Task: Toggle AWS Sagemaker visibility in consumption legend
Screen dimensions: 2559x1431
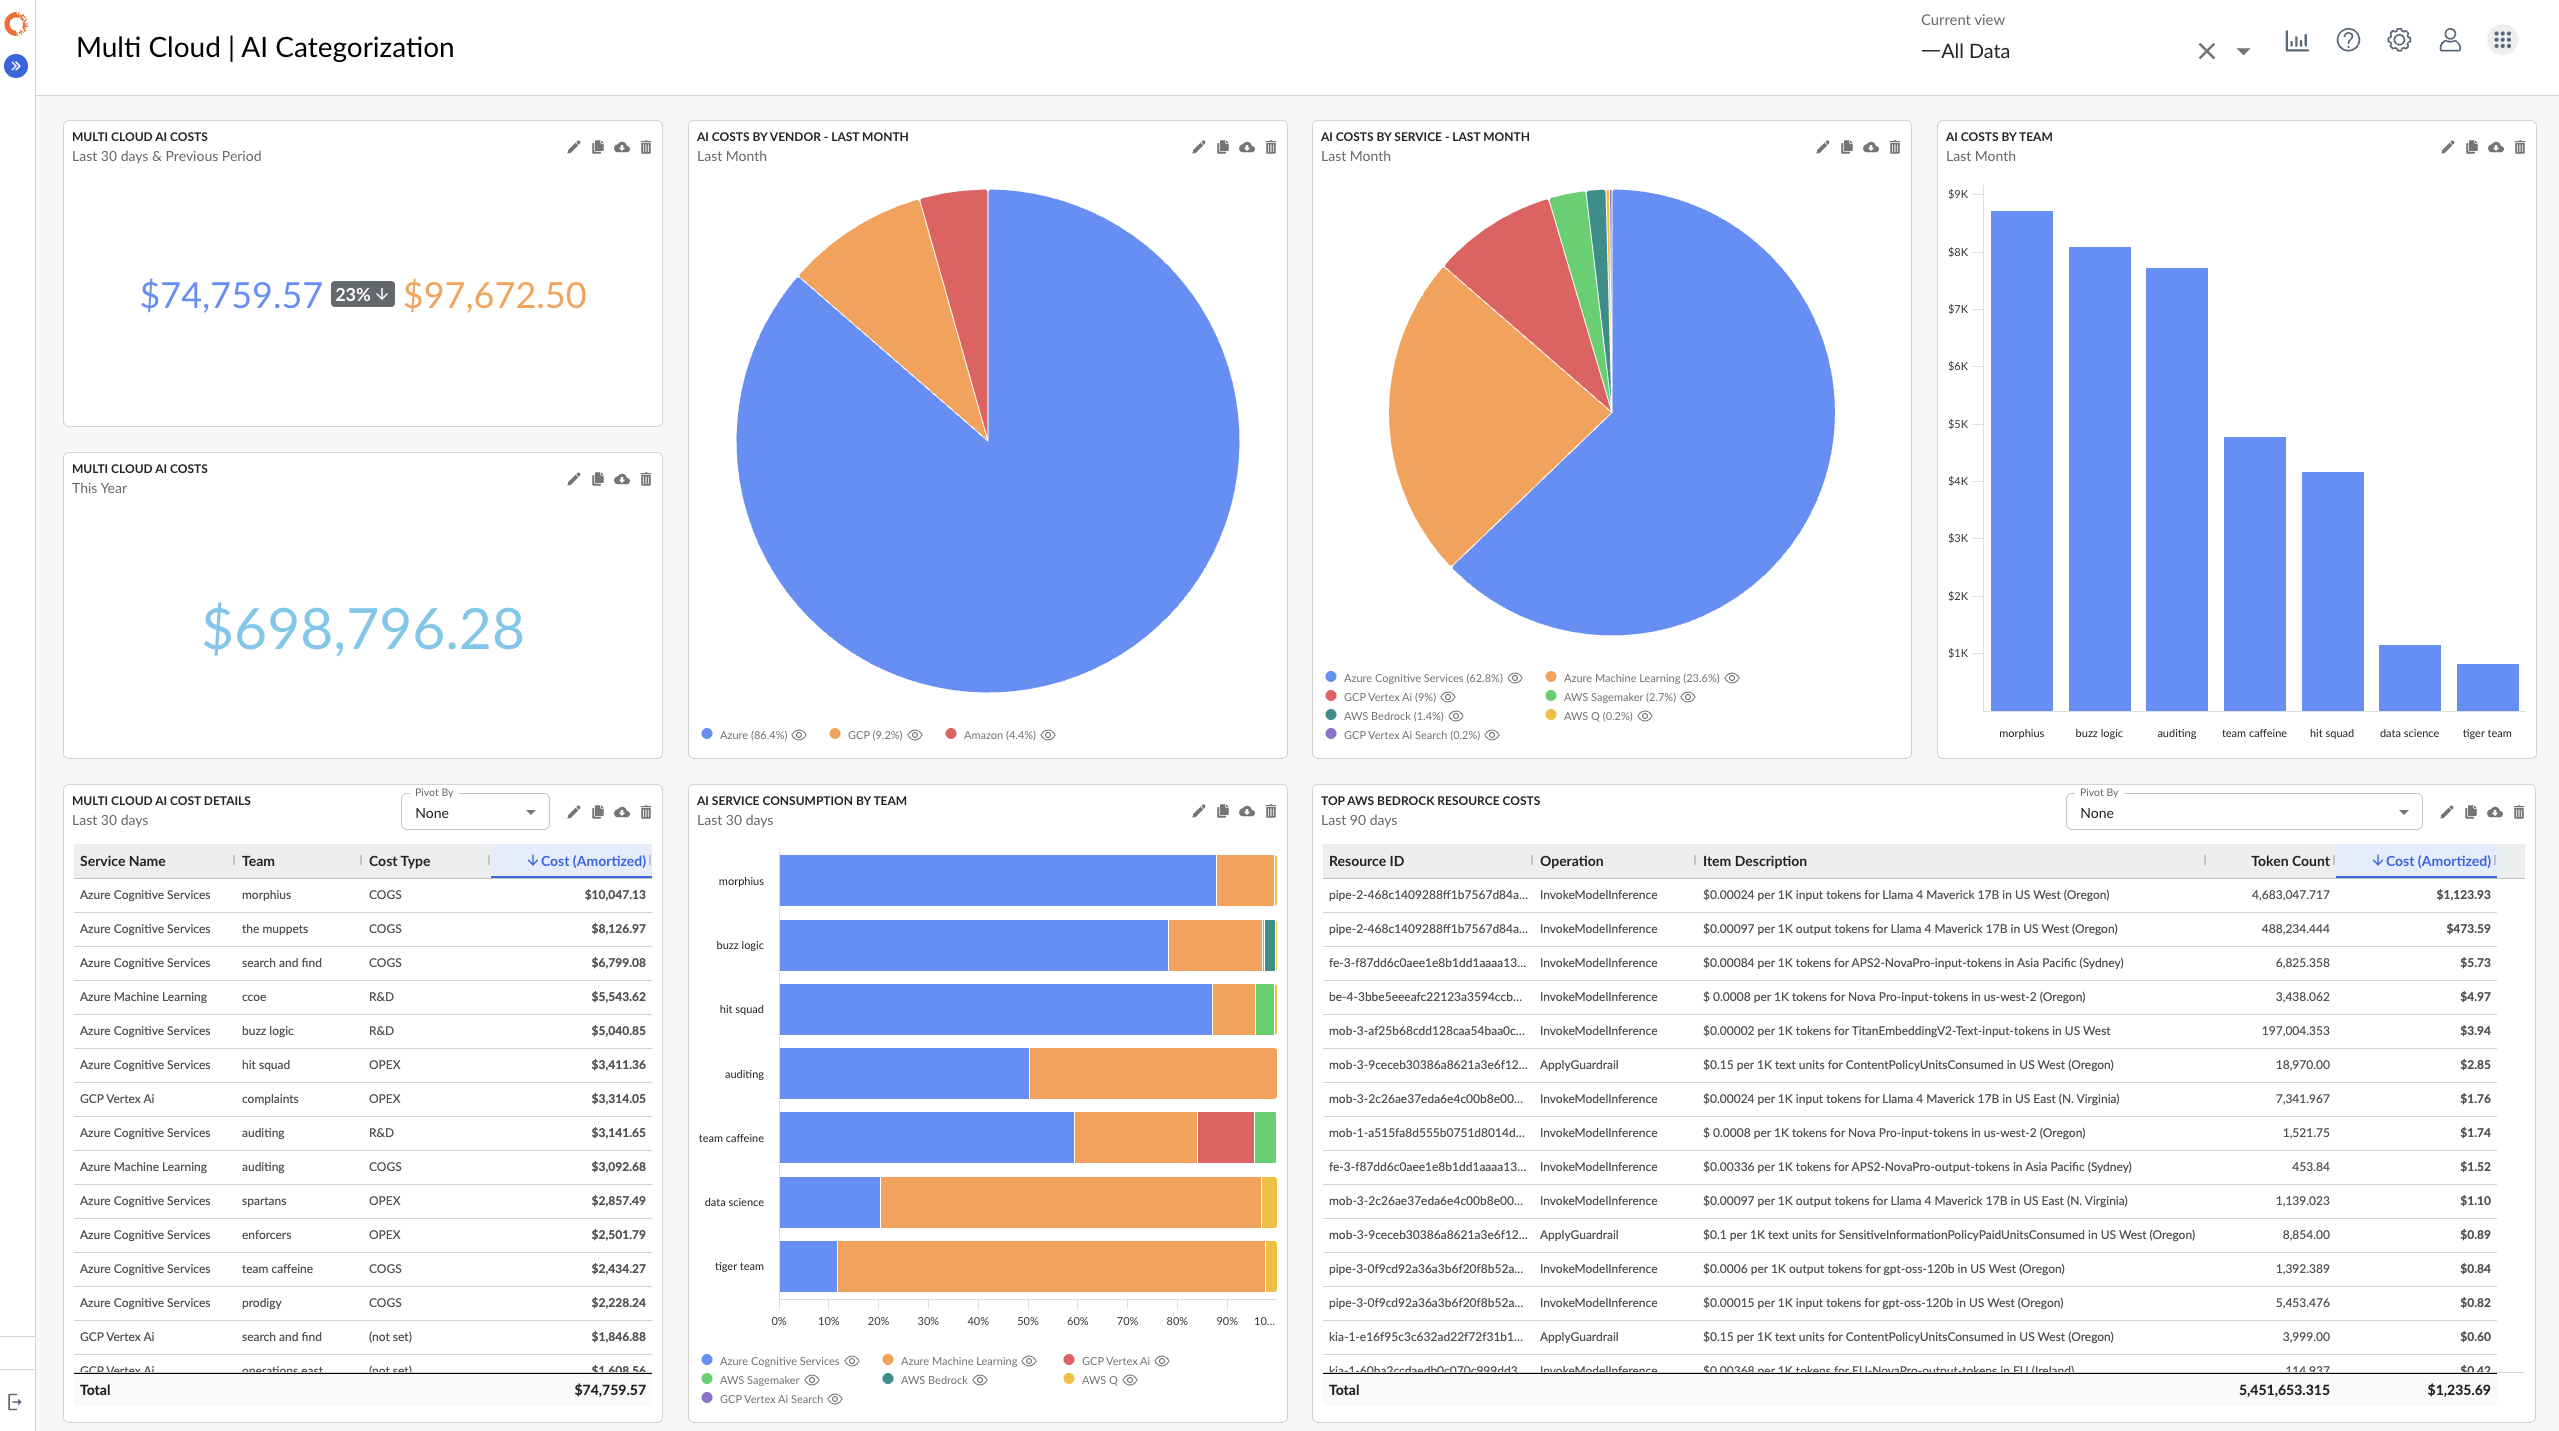Action: pyautogui.click(x=812, y=1380)
